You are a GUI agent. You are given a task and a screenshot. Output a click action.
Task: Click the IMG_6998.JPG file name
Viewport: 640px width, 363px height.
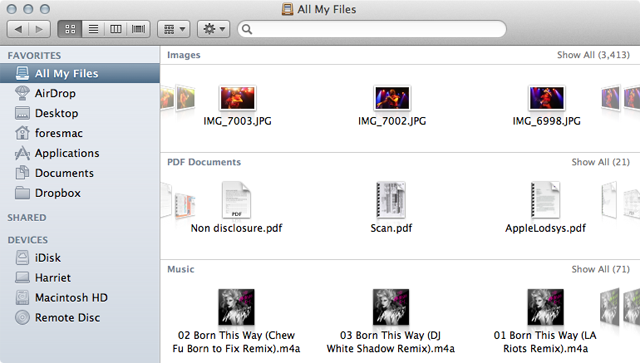coord(547,121)
